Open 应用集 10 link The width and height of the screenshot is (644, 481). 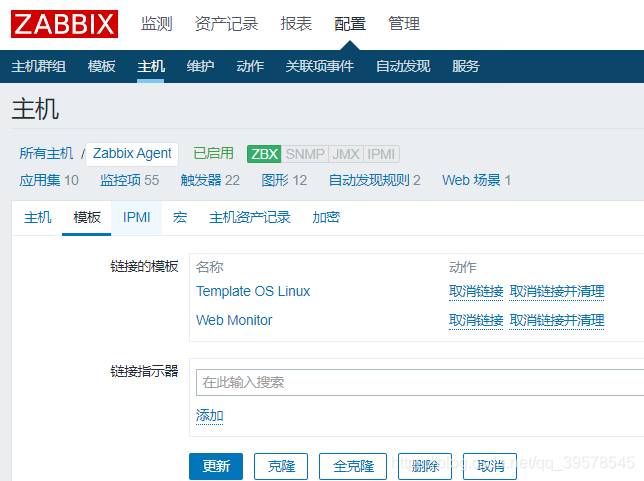[x=49, y=180]
